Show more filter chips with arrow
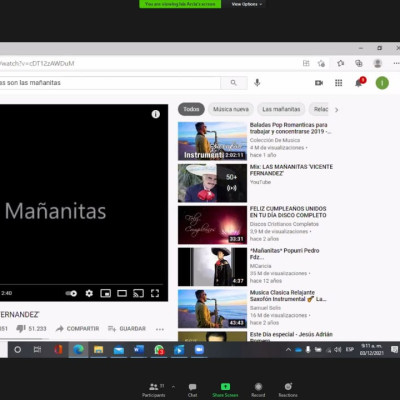Screen dimensions: 400x400 [336, 110]
